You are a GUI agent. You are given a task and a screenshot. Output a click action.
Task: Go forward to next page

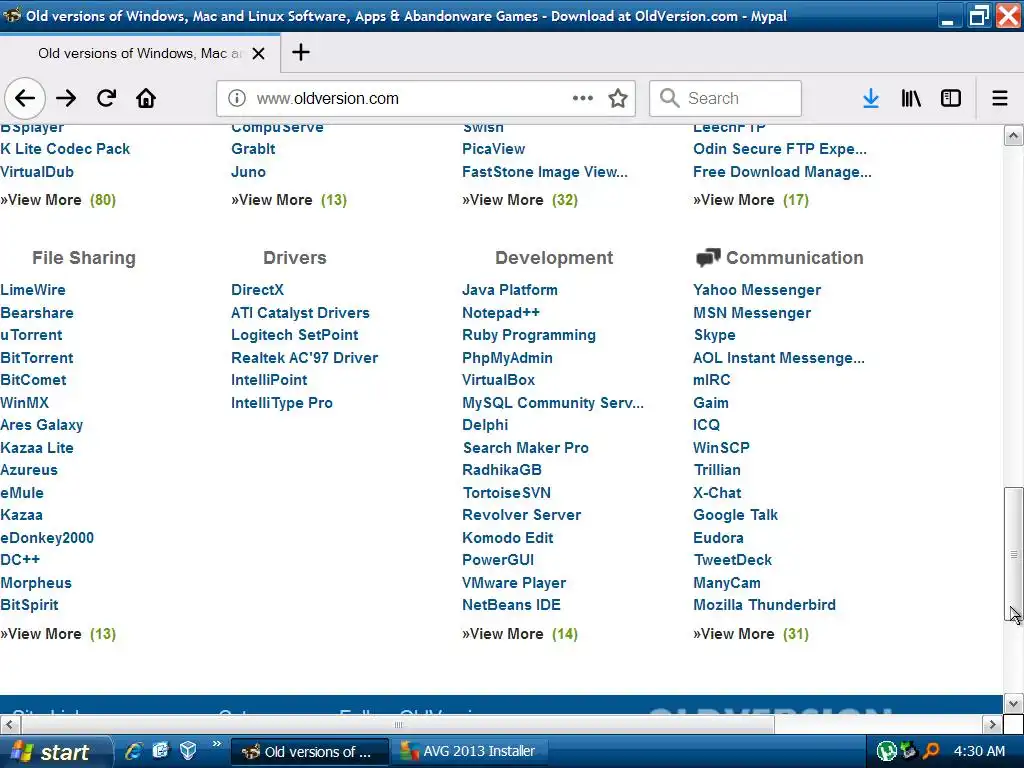pyautogui.click(x=66, y=99)
